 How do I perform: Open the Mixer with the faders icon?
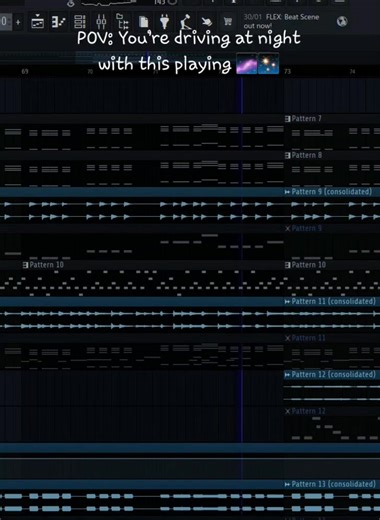point(101,22)
